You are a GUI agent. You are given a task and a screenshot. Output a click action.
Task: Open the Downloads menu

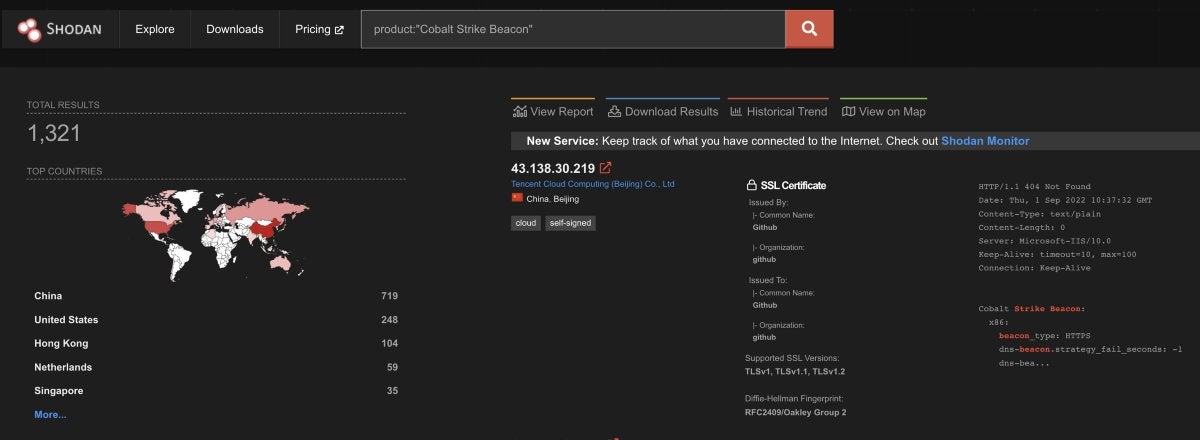[235, 29]
